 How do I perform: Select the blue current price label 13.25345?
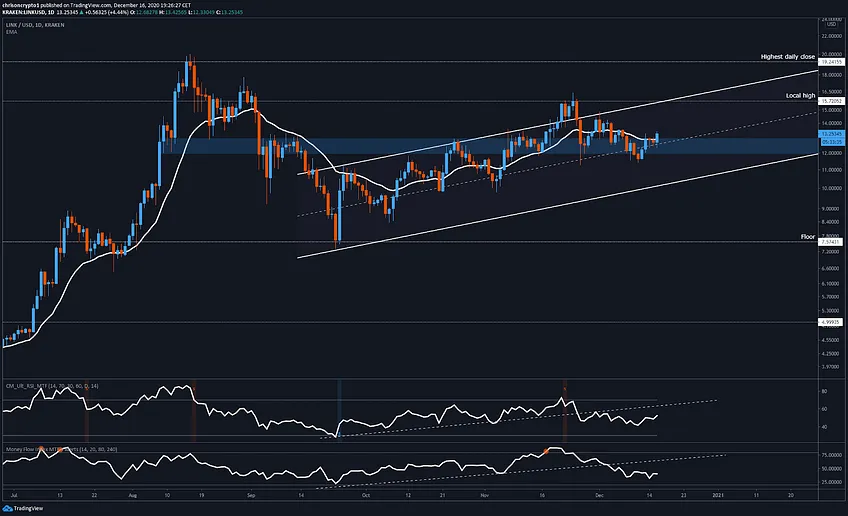[831, 134]
